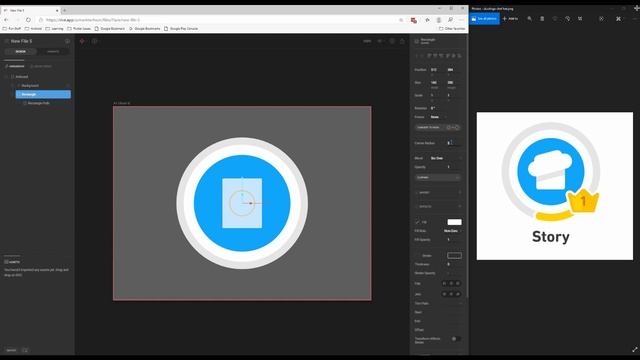Click the favorite heart icon in Photos
Viewport: 640px width, 360px height.
(x=555, y=19)
